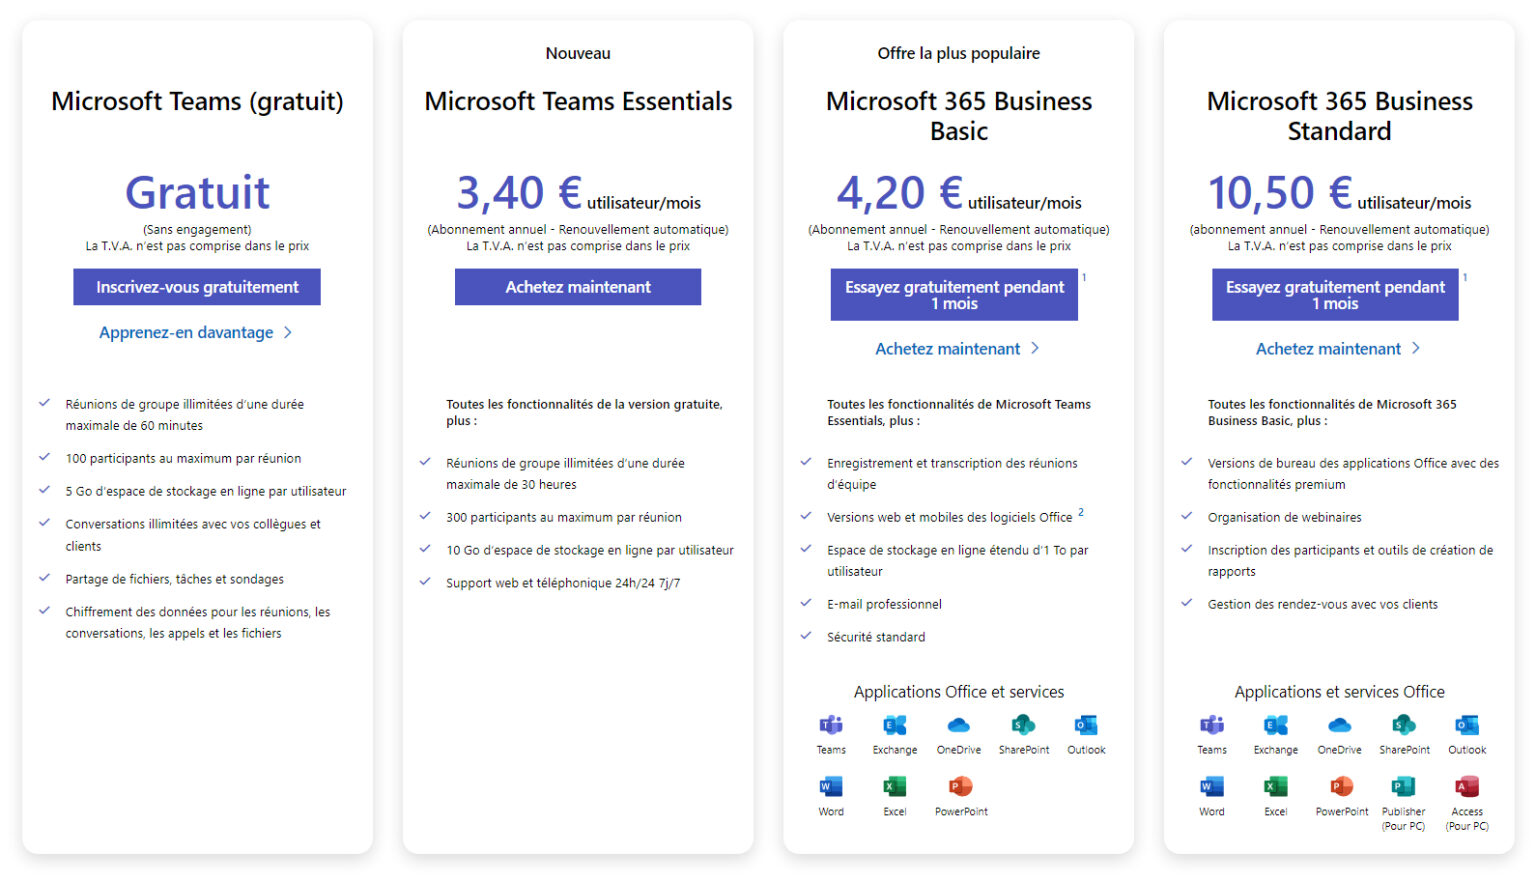
Task: Click the SharePoint icon under Business Basic
Action: (x=1023, y=726)
